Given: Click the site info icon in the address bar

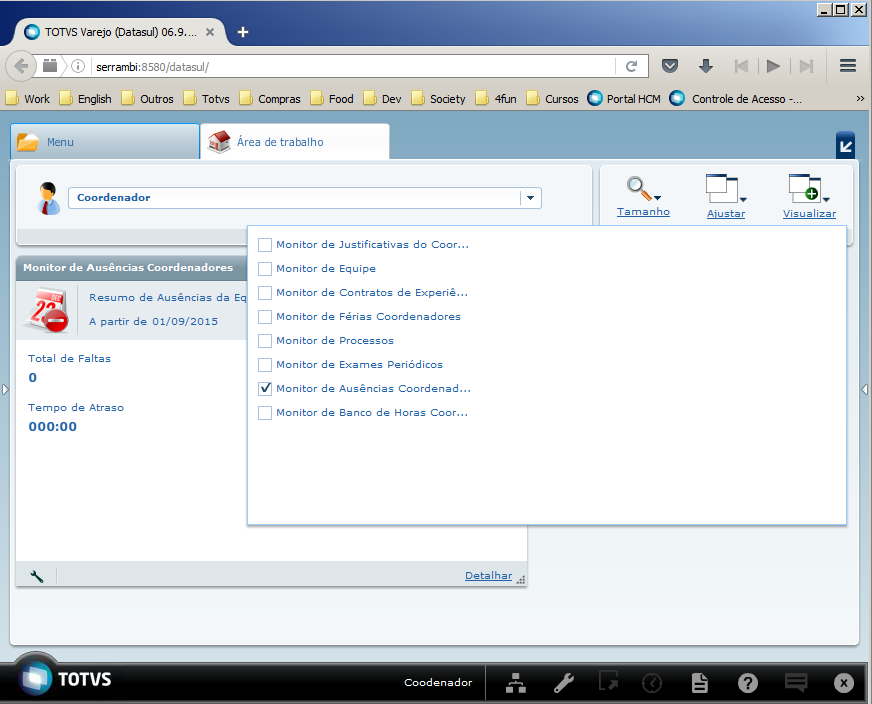Looking at the screenshot, I should [78, 66].
